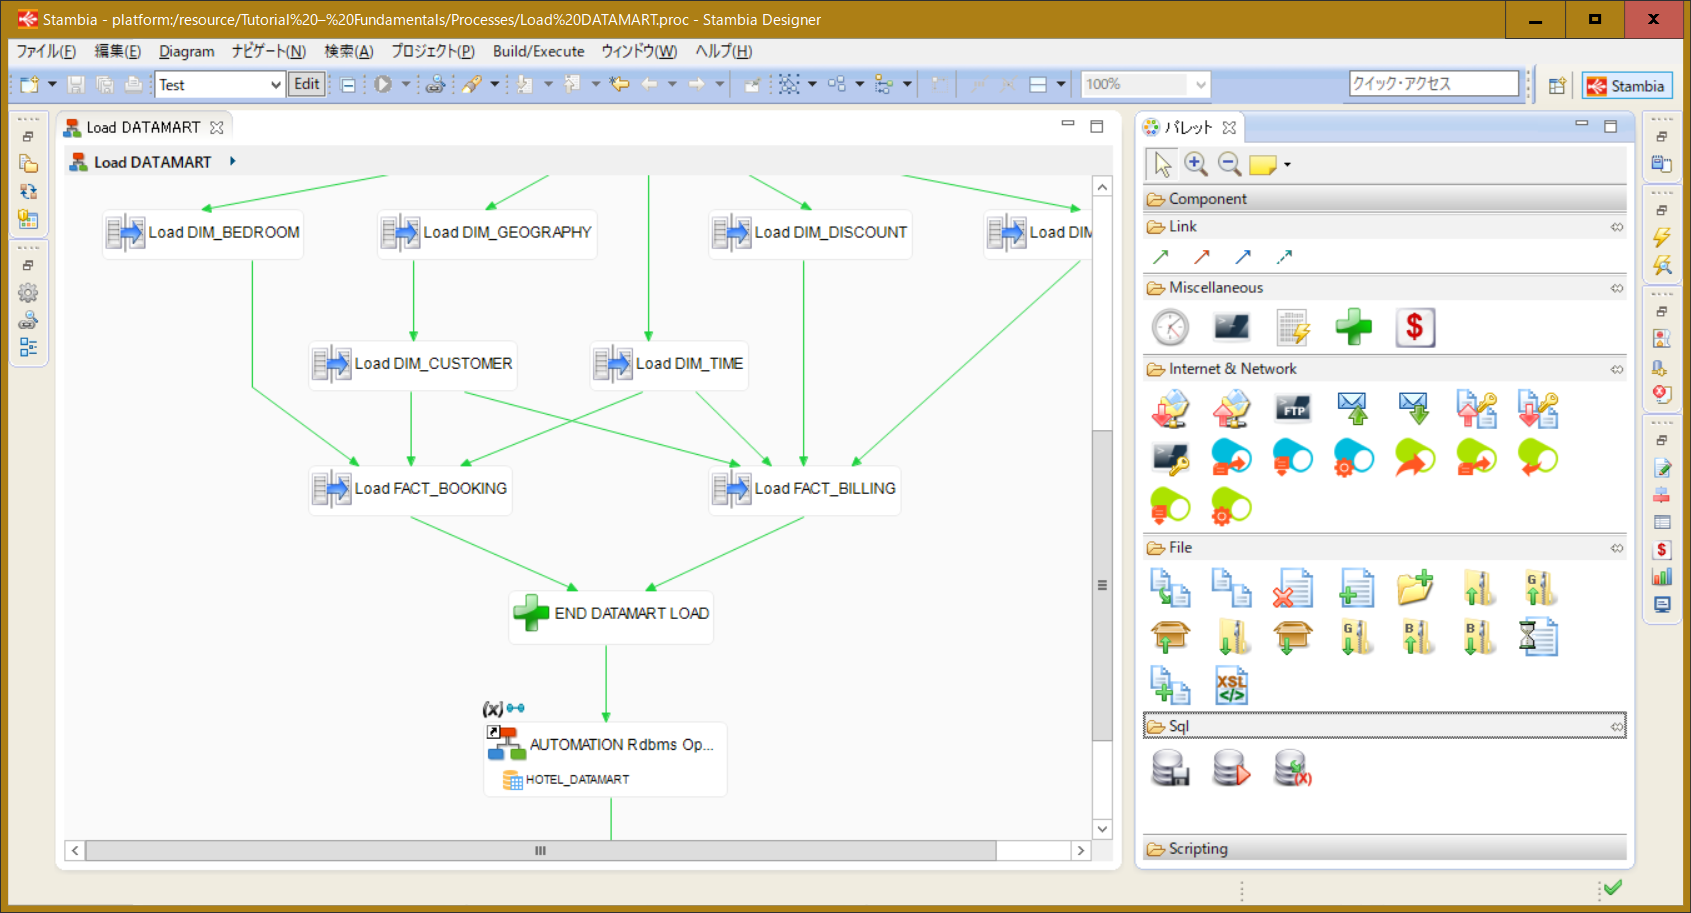Pin the Link palette drawer open
The width and height of the screenshot is (1691, 913).
pos(1616,227)
